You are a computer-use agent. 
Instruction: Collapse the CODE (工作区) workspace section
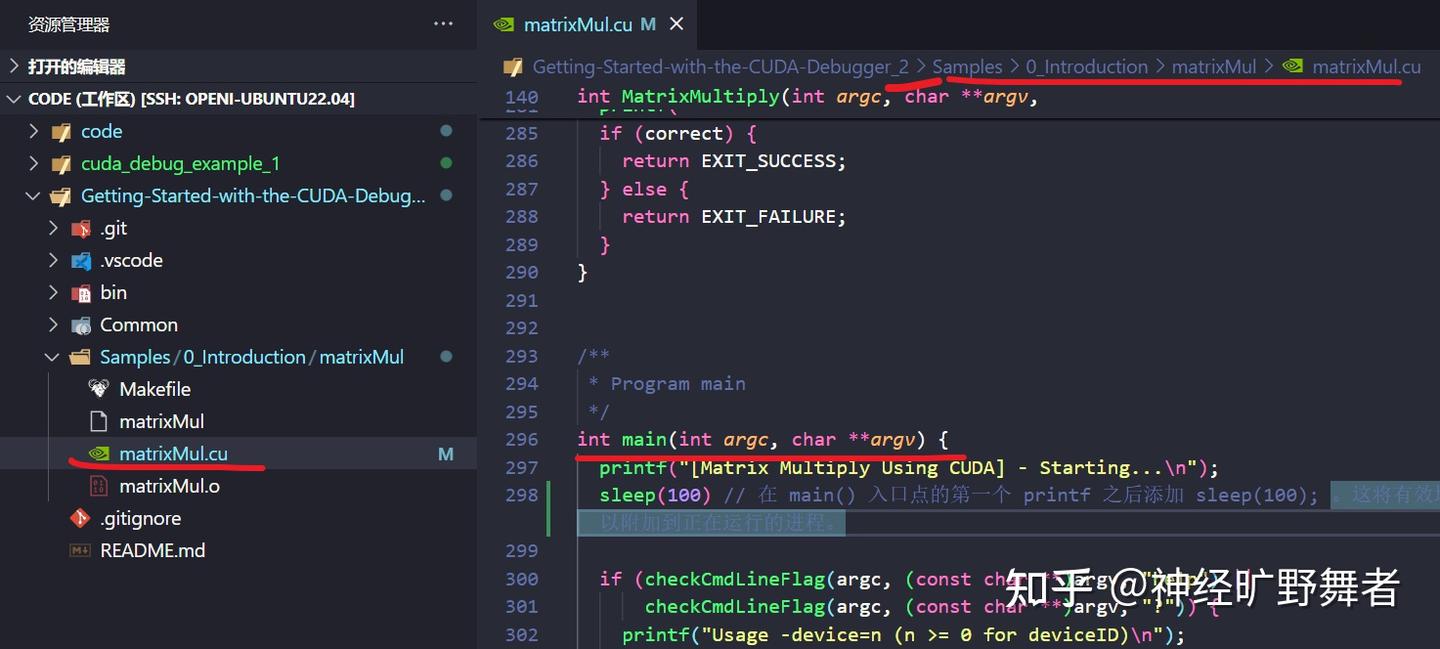[x=13, y=99]
